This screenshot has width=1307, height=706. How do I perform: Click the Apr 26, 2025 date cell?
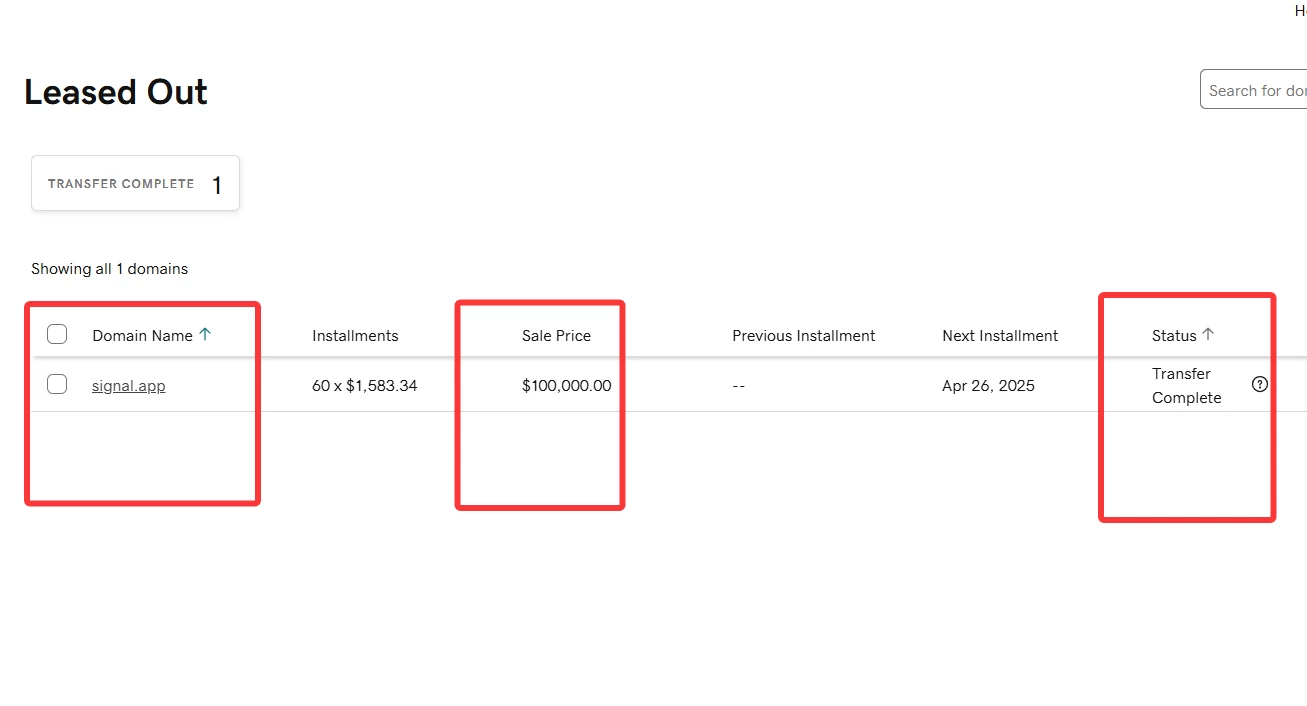(x=988, y=386)
